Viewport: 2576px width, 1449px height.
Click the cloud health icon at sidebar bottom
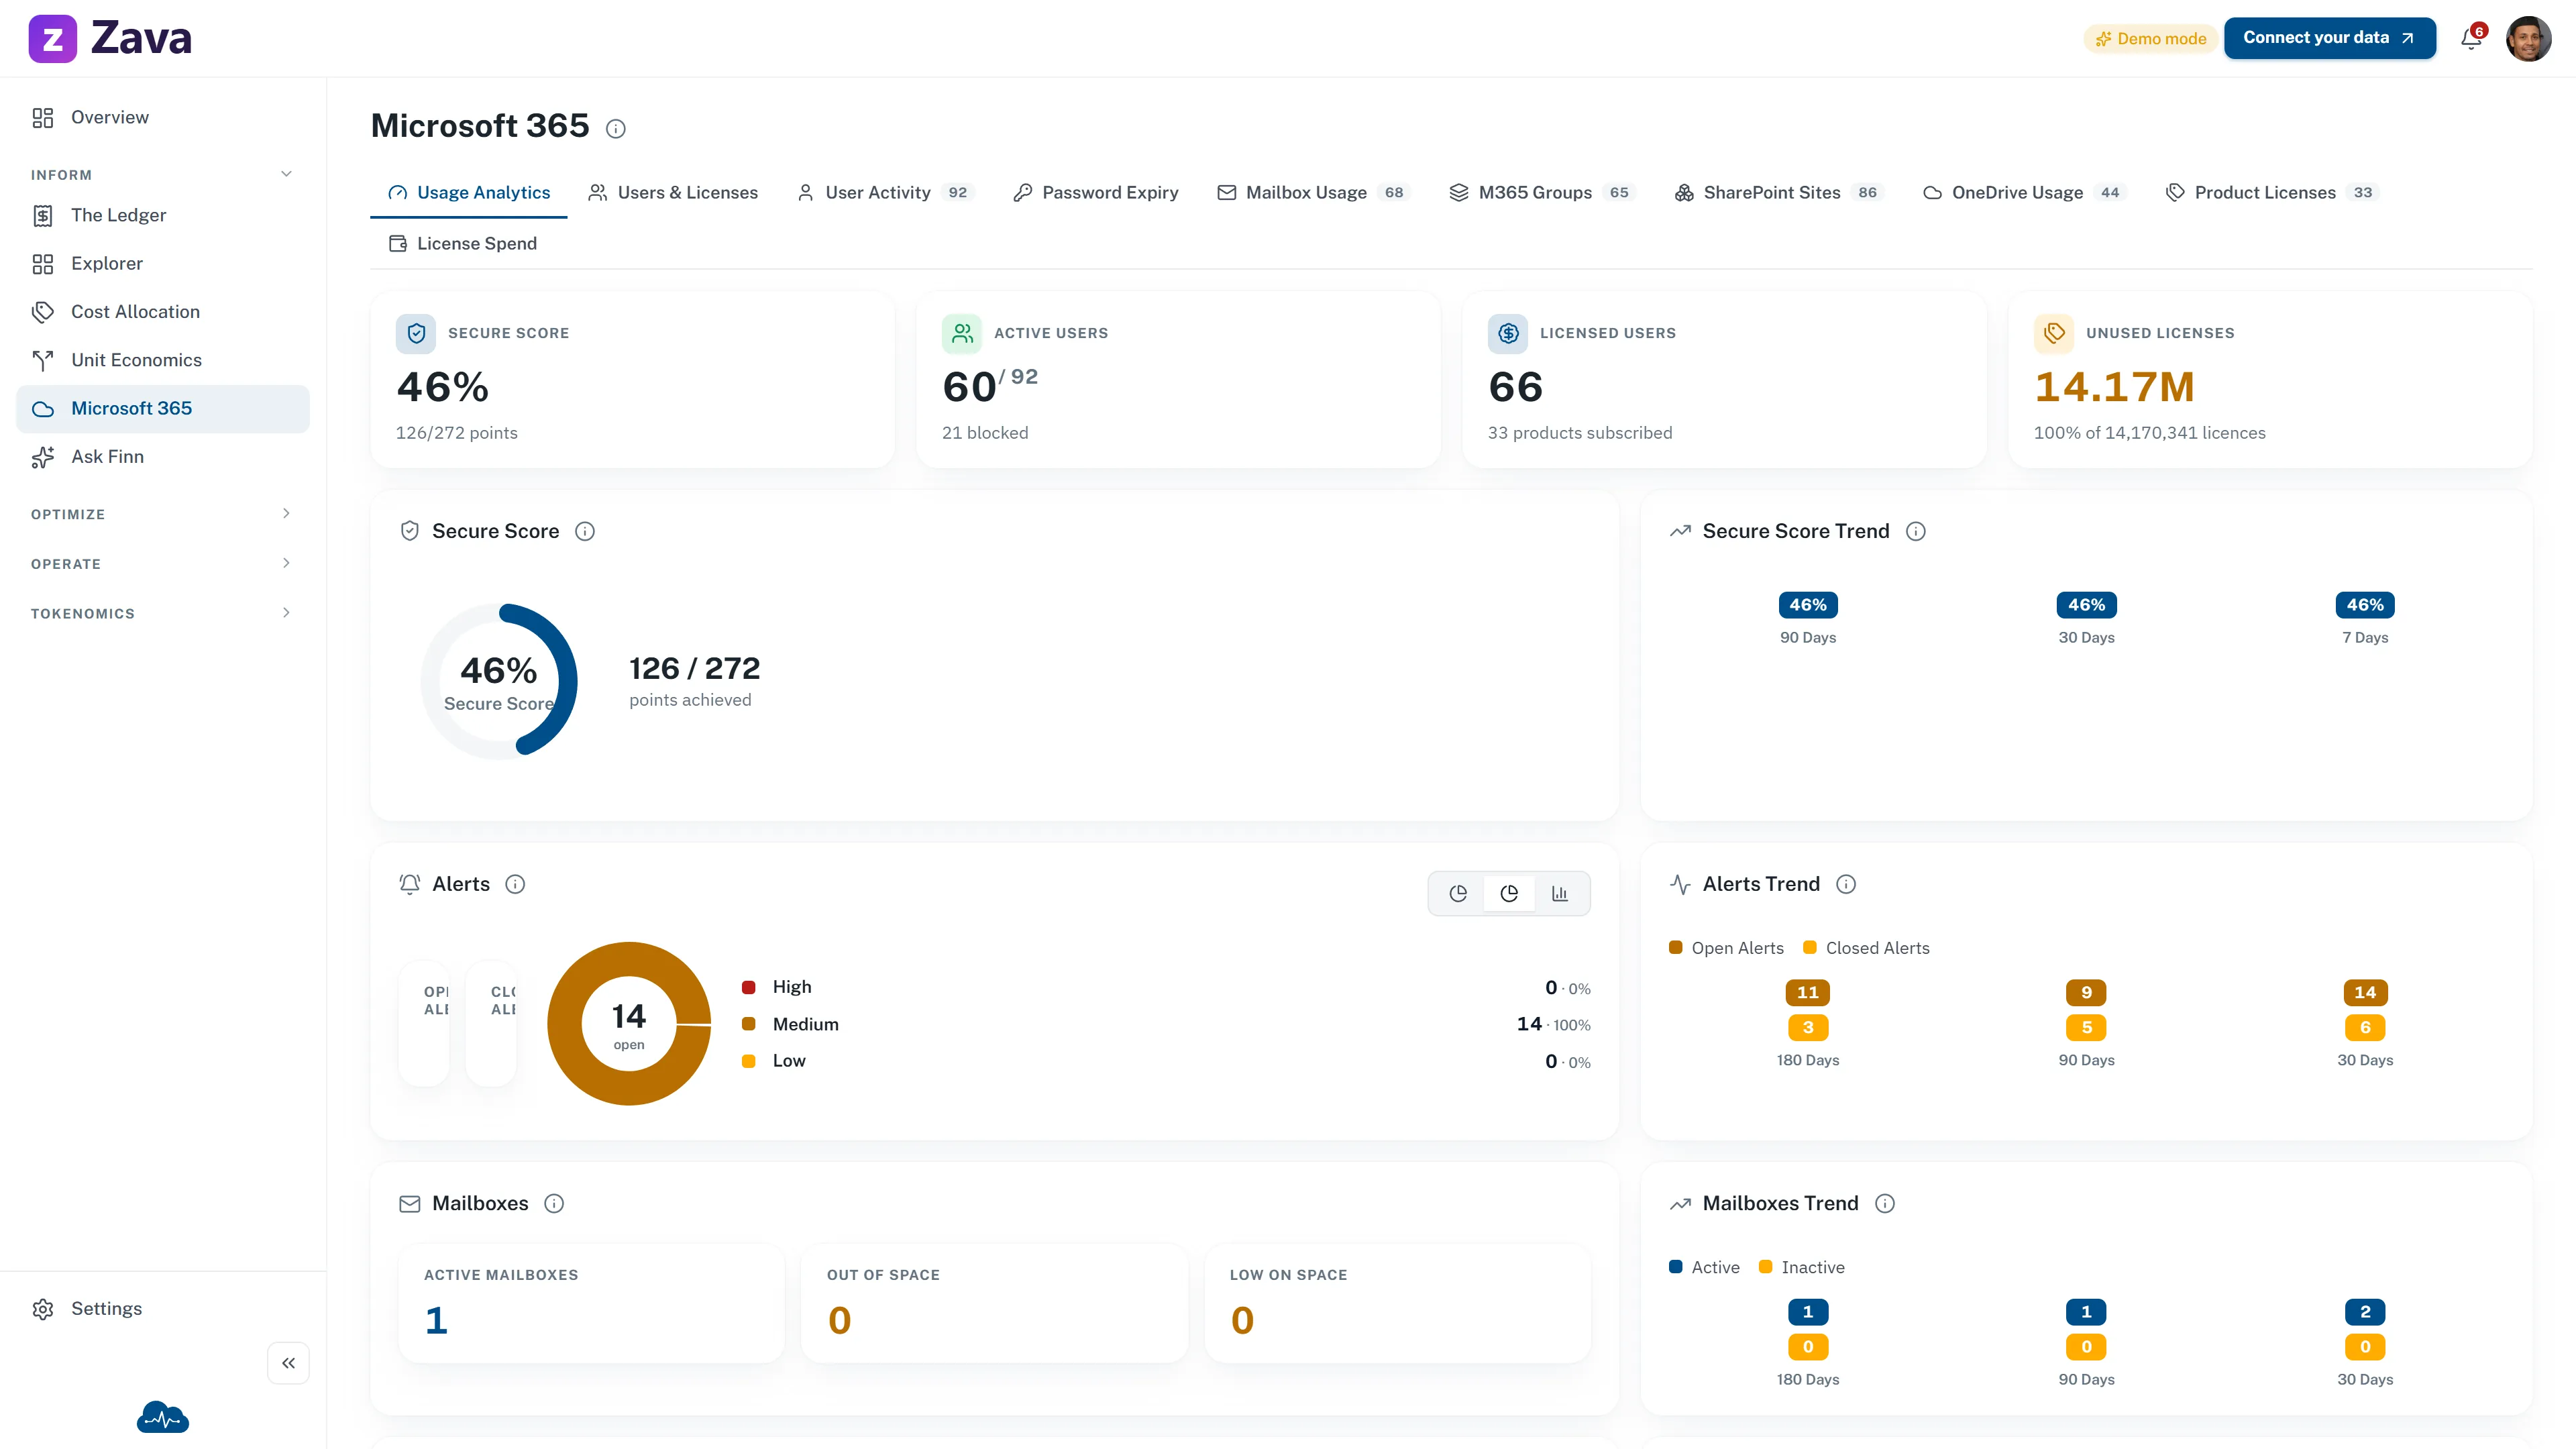(x=163, y=1418)
